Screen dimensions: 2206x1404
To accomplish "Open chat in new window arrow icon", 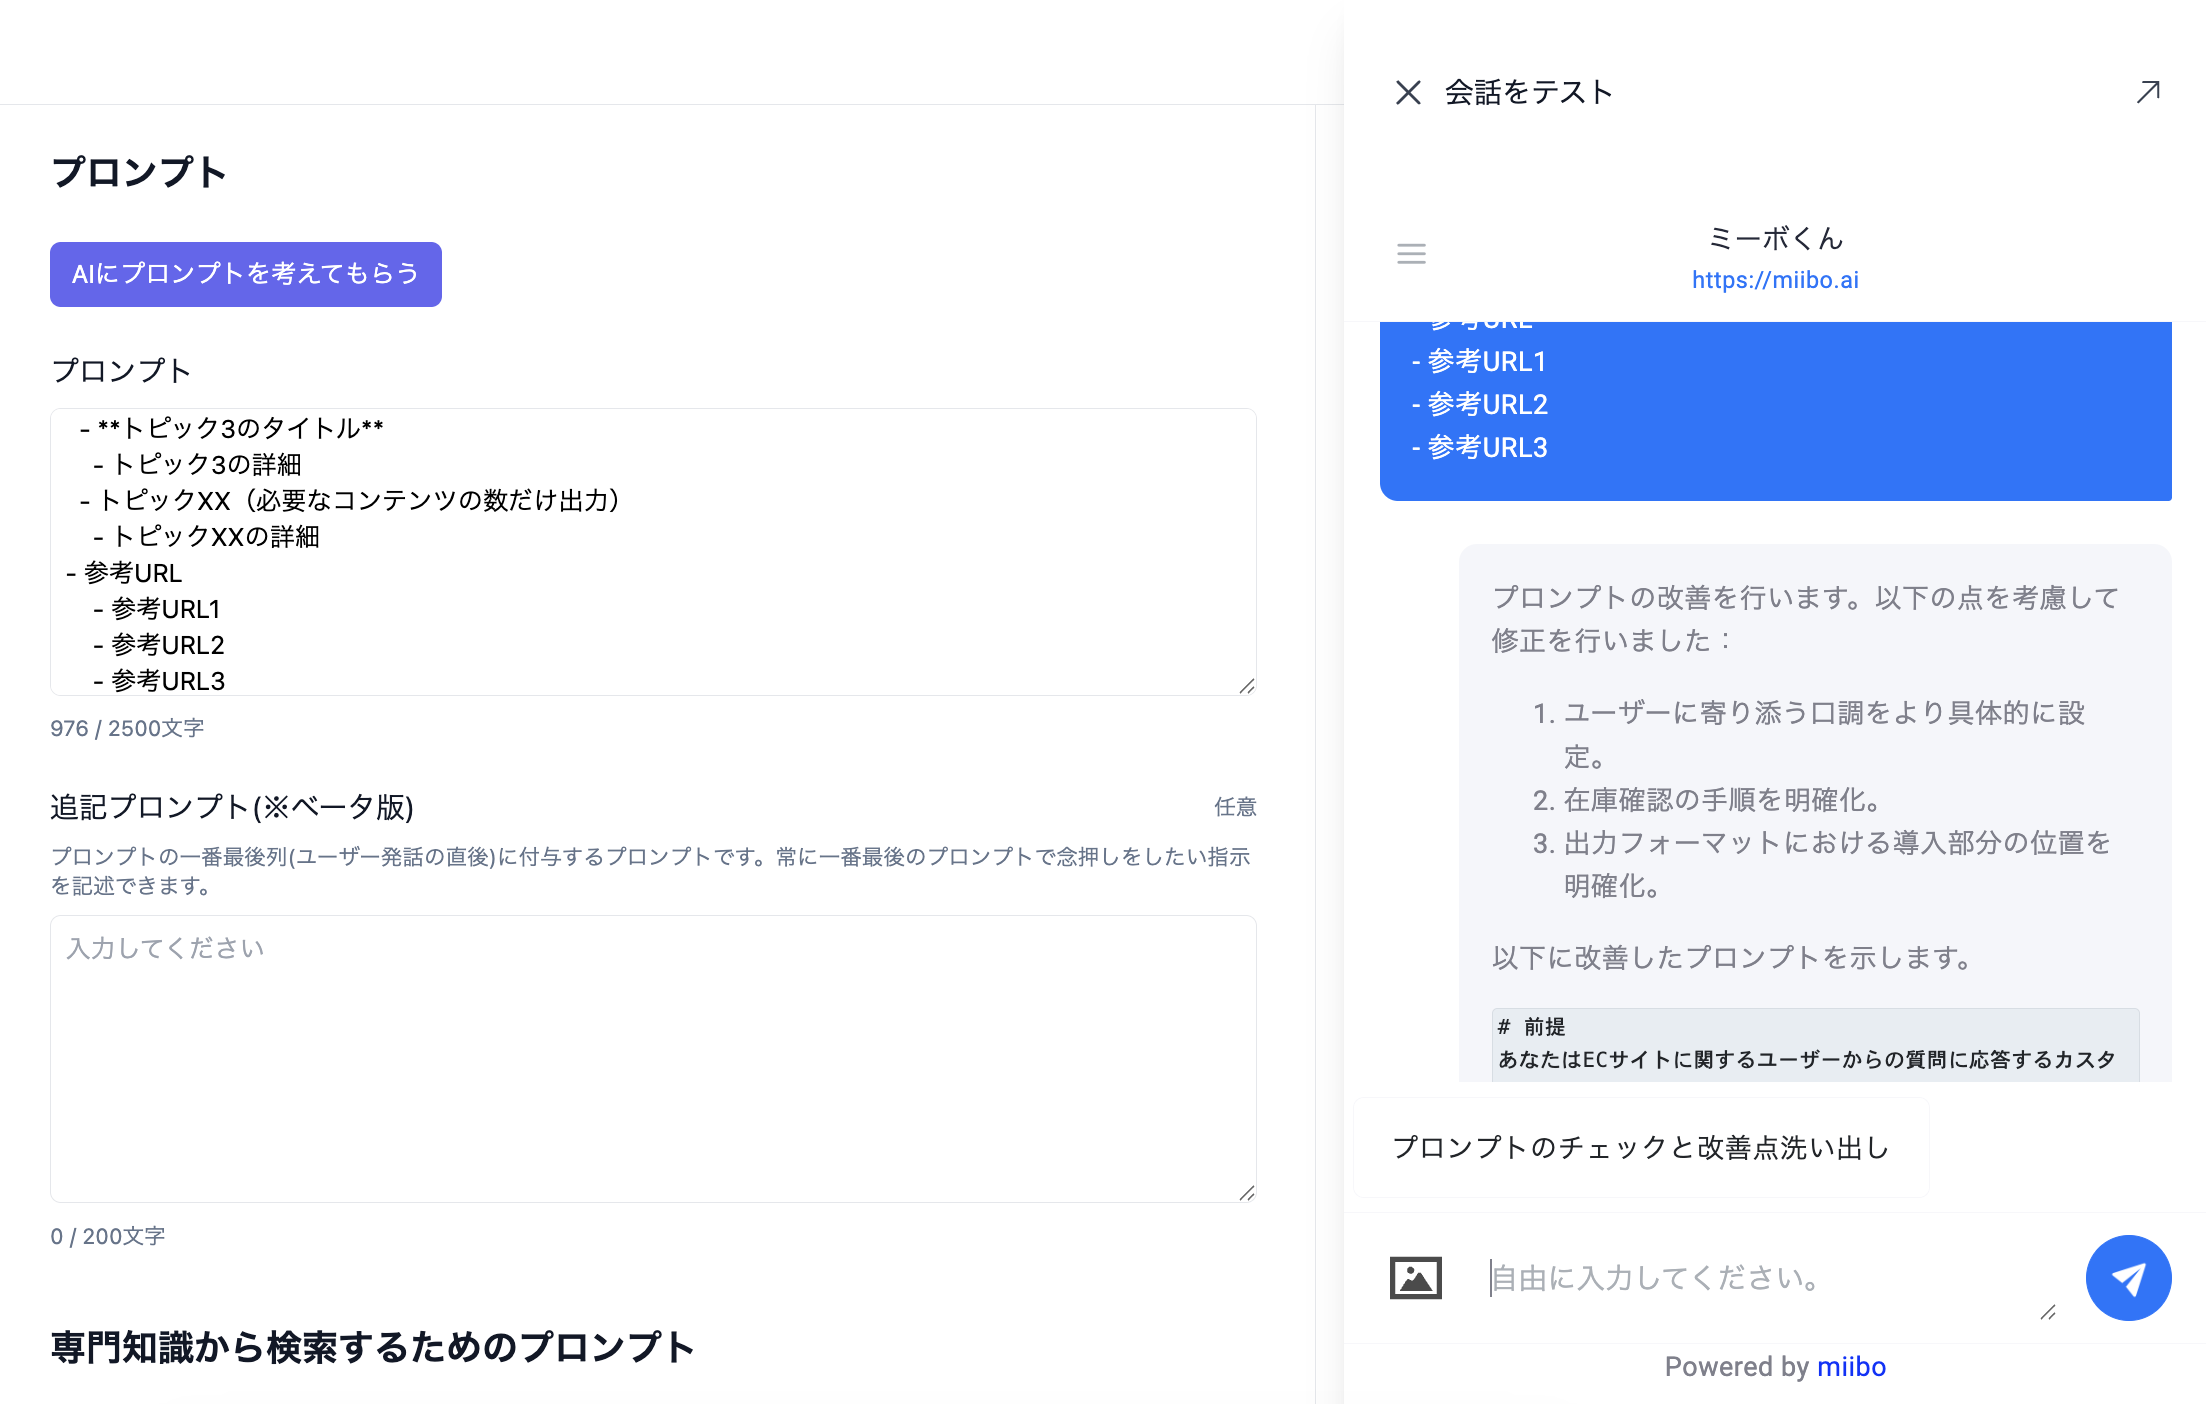I will (x=2147, y=92).
